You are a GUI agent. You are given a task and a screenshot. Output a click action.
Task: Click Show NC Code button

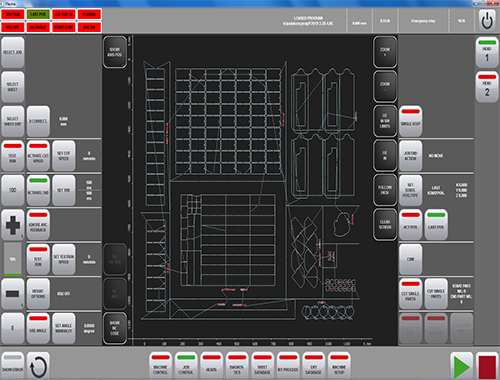[115, 328]
